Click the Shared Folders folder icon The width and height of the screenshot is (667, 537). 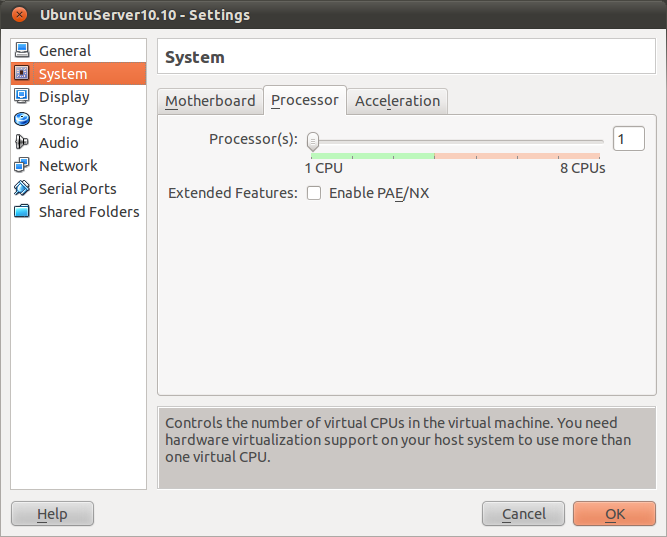pyautogui.click(x=22, y=212)
